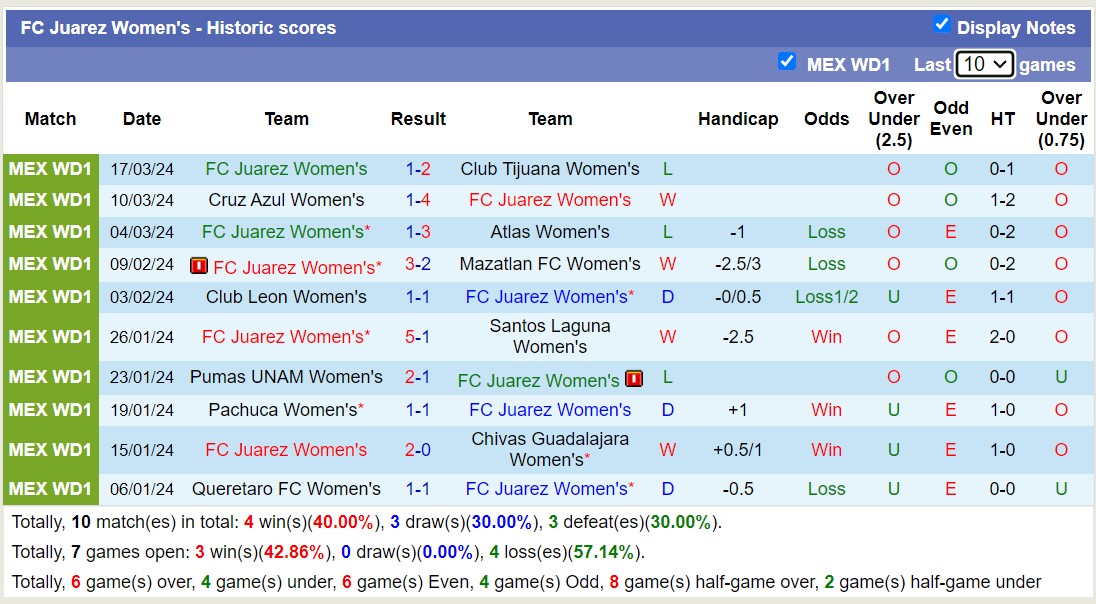Click the MEX WD1 league cell in first row
The width and height of the screenshot is (1096, 604).
click(51, 169)
